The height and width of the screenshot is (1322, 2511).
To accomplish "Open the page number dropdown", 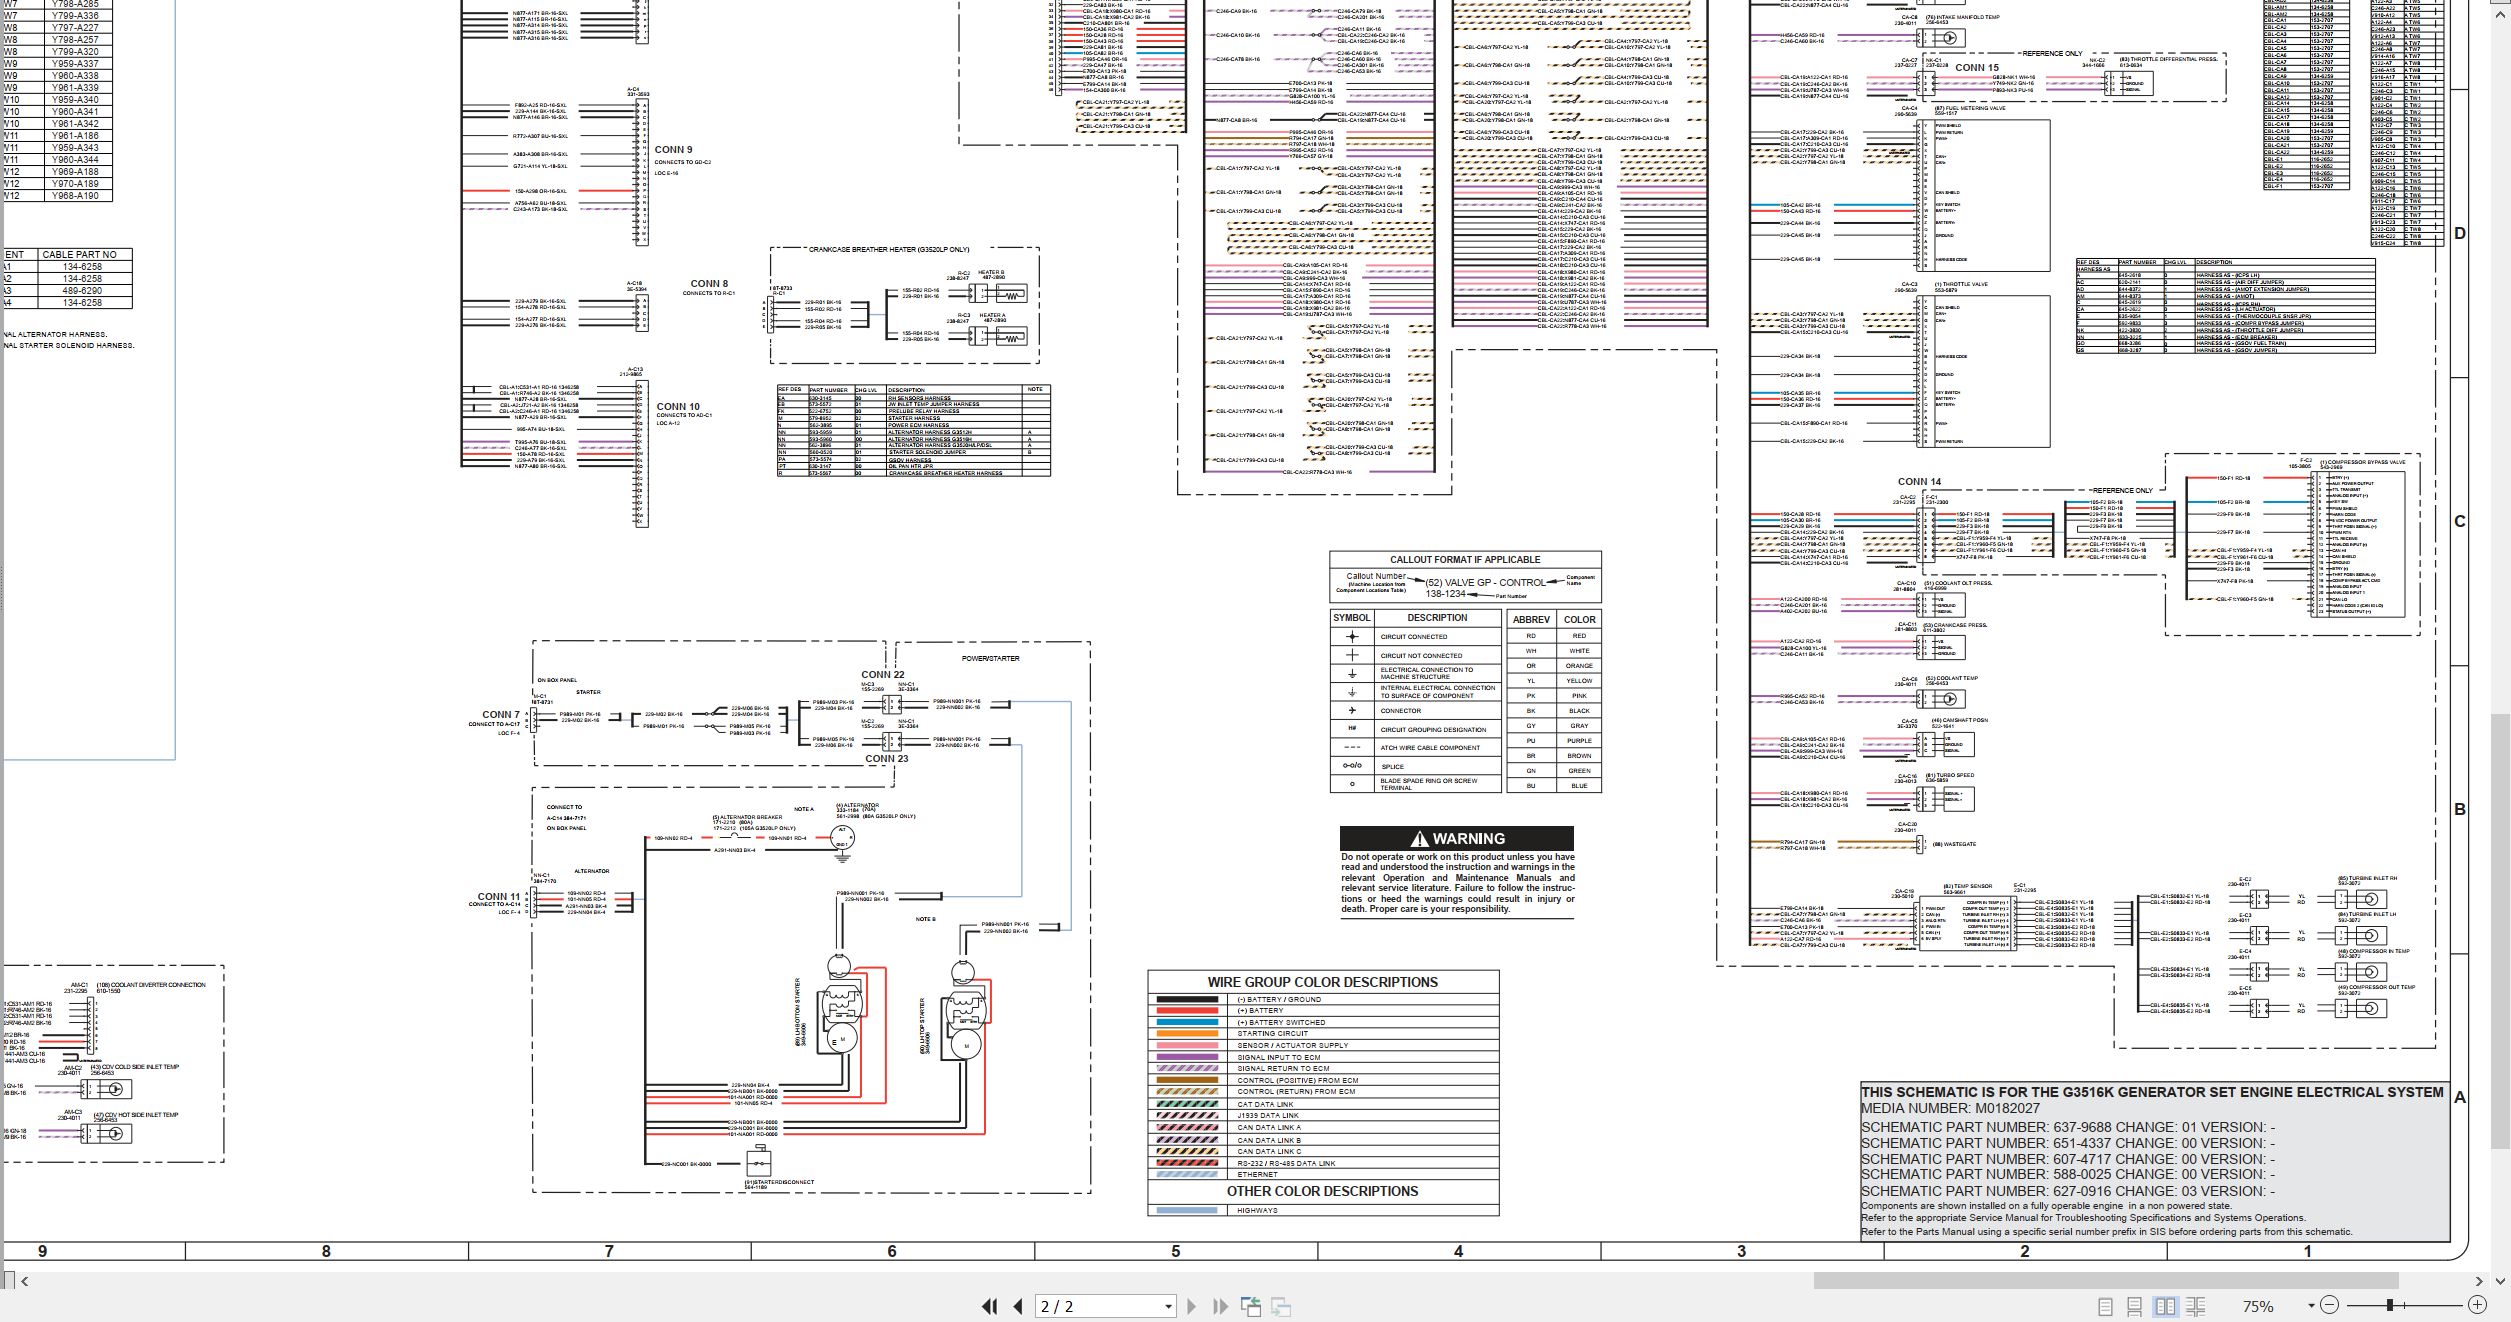I will point(1168,1306).
